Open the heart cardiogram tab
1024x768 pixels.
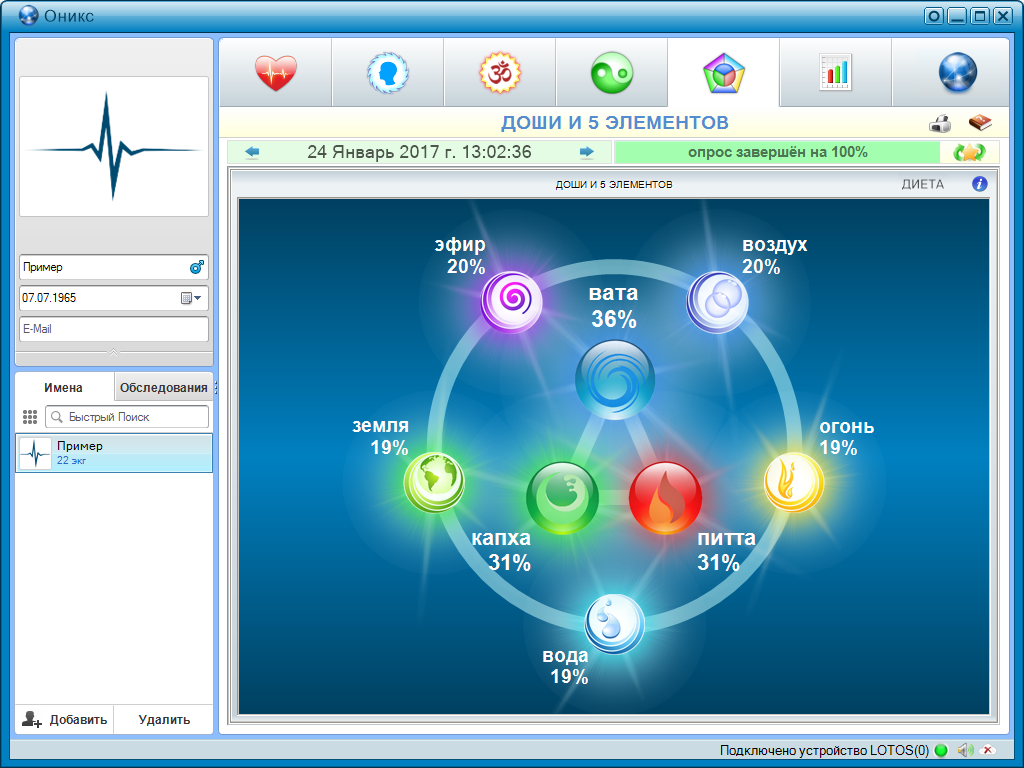pos(276,72)
